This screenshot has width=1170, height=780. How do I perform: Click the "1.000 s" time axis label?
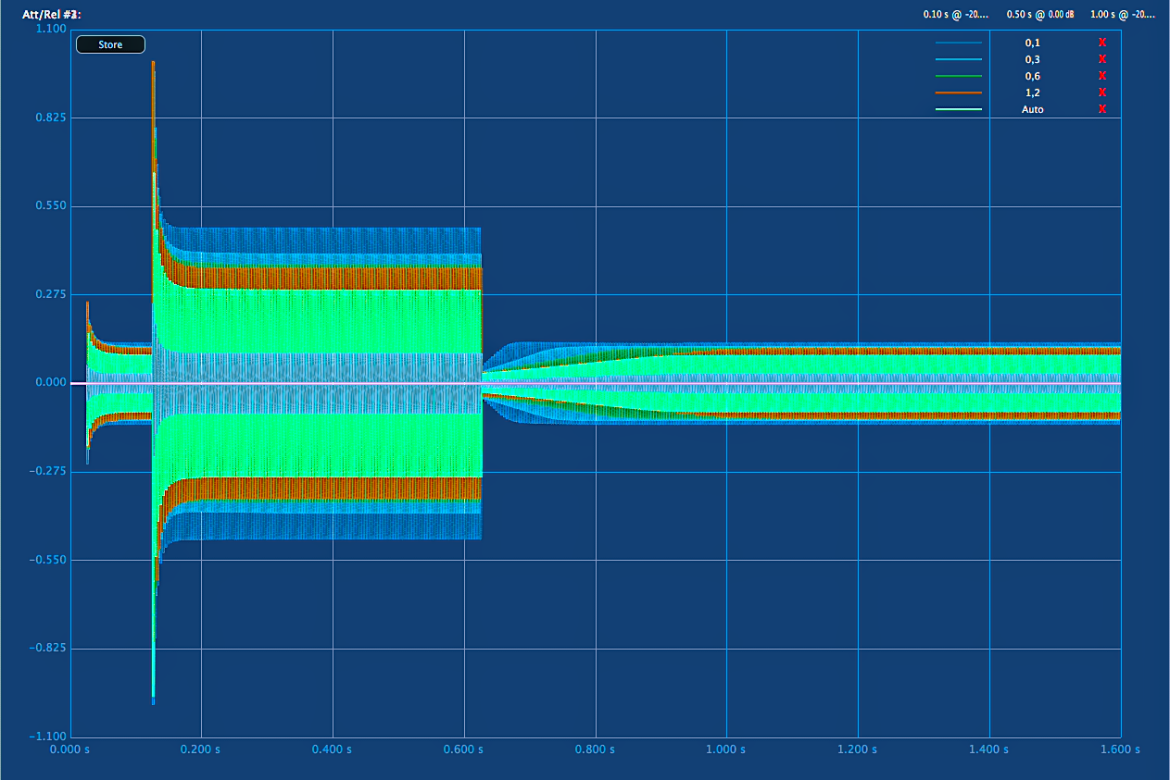tap(725, 749)
